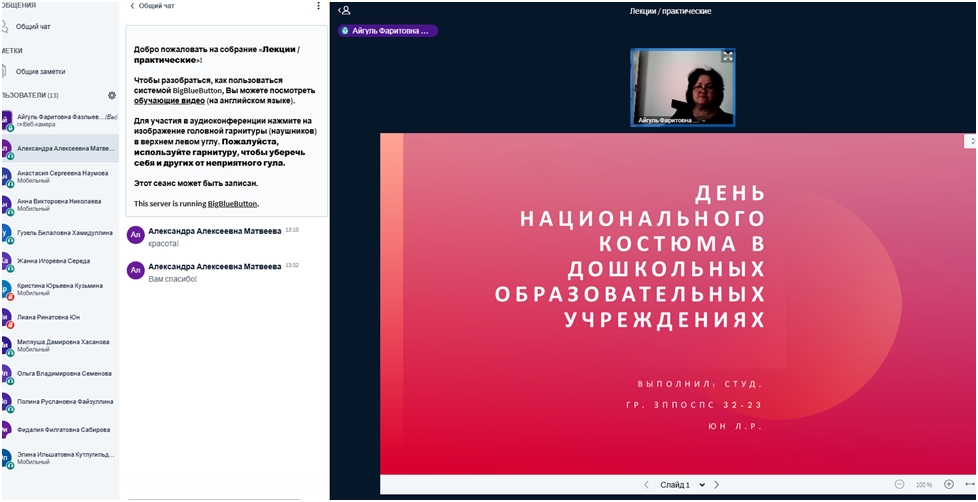Click fullscreen icon on webcam video
The height and width of the screenshot is (502, 978).
pyautogui.click(x=727, y=57)
